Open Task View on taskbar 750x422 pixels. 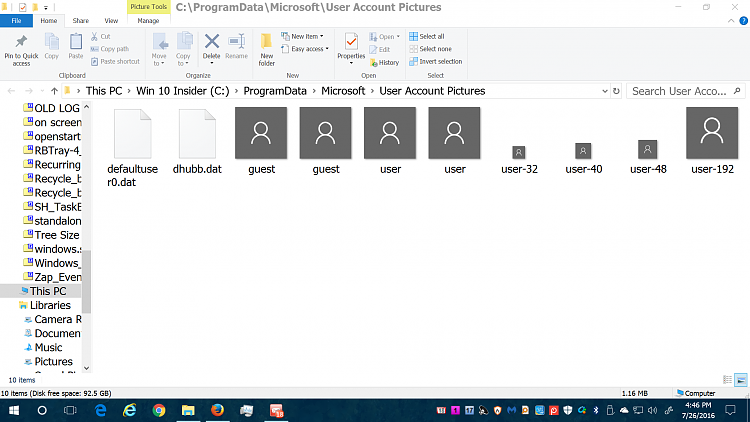[x=70, y=411]
